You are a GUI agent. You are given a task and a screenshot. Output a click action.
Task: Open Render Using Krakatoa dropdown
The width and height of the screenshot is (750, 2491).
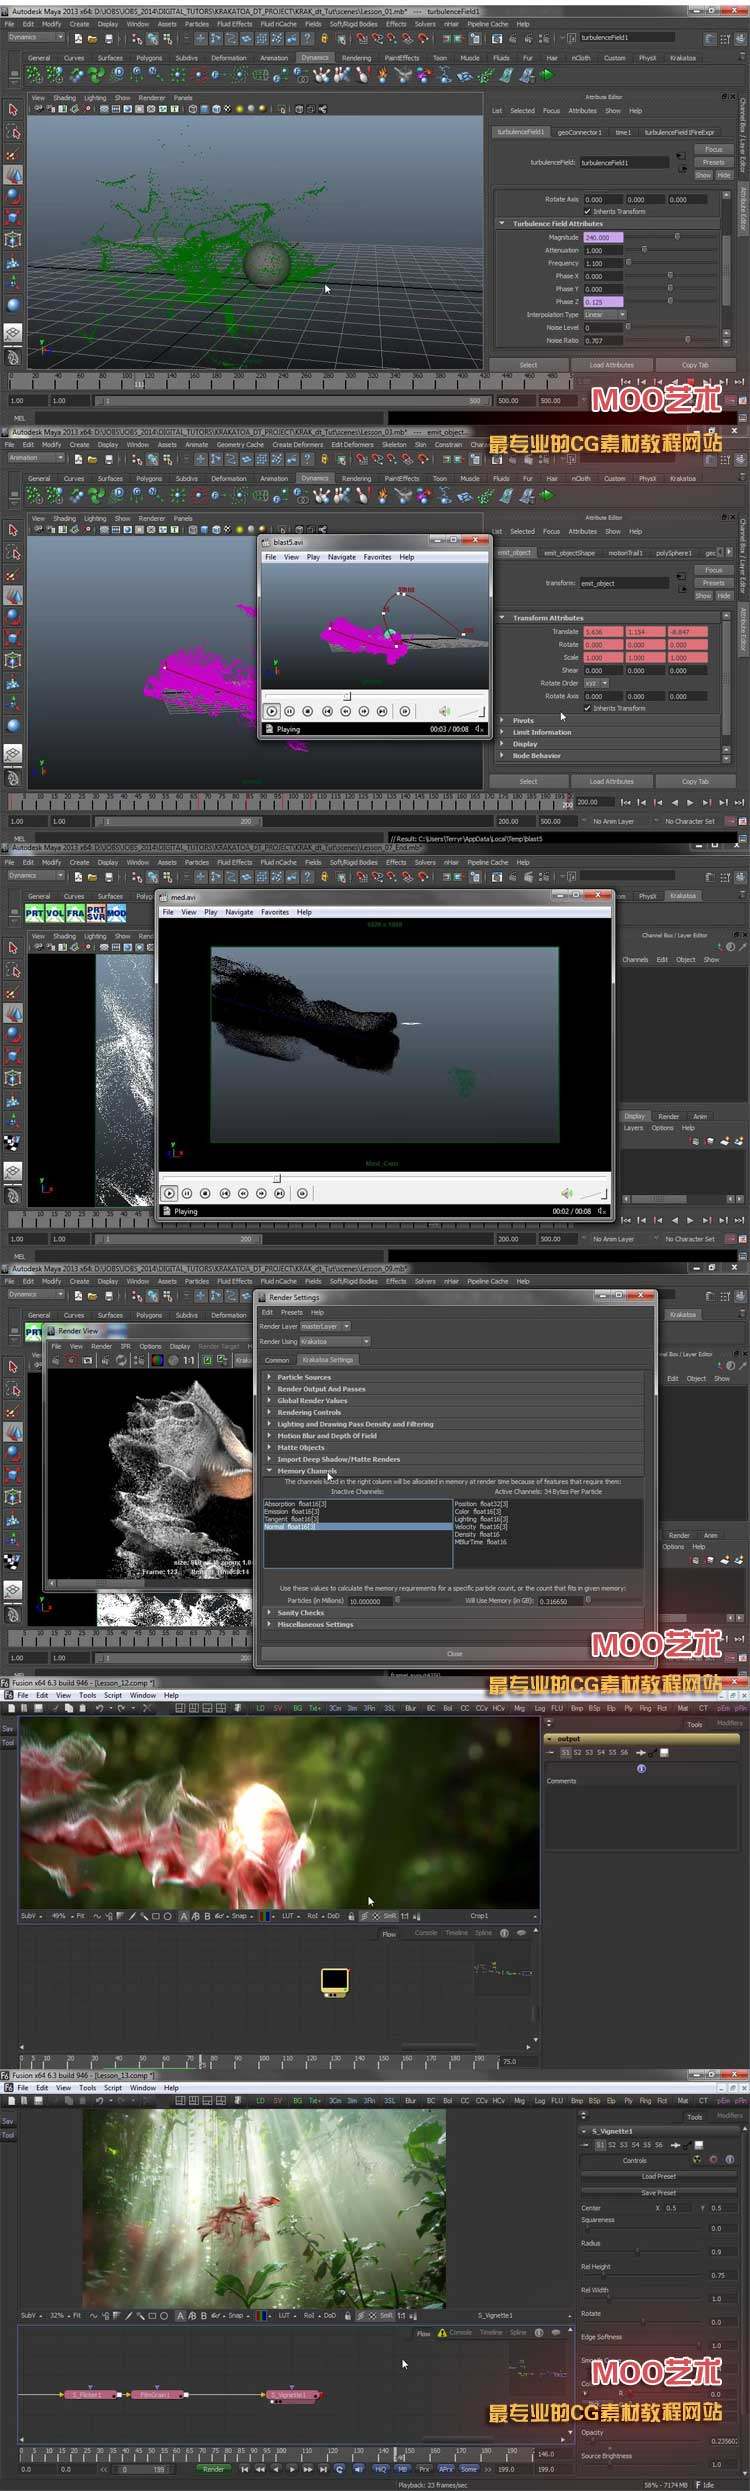335,1341
